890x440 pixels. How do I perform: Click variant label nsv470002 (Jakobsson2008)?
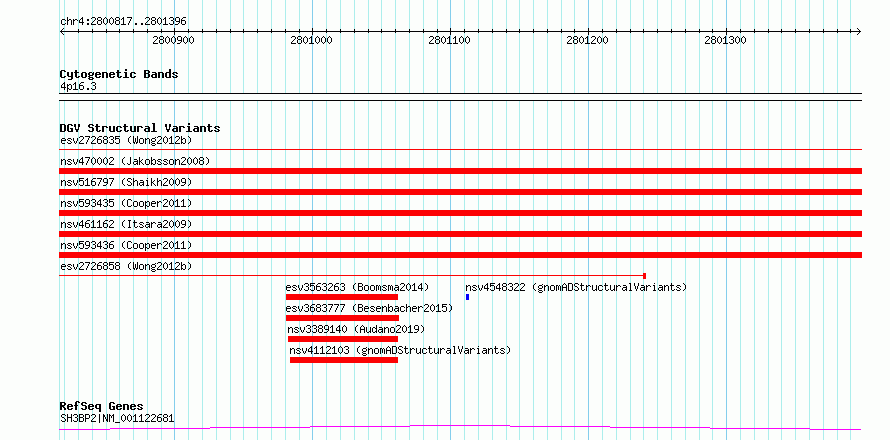(x=135, y=161)
